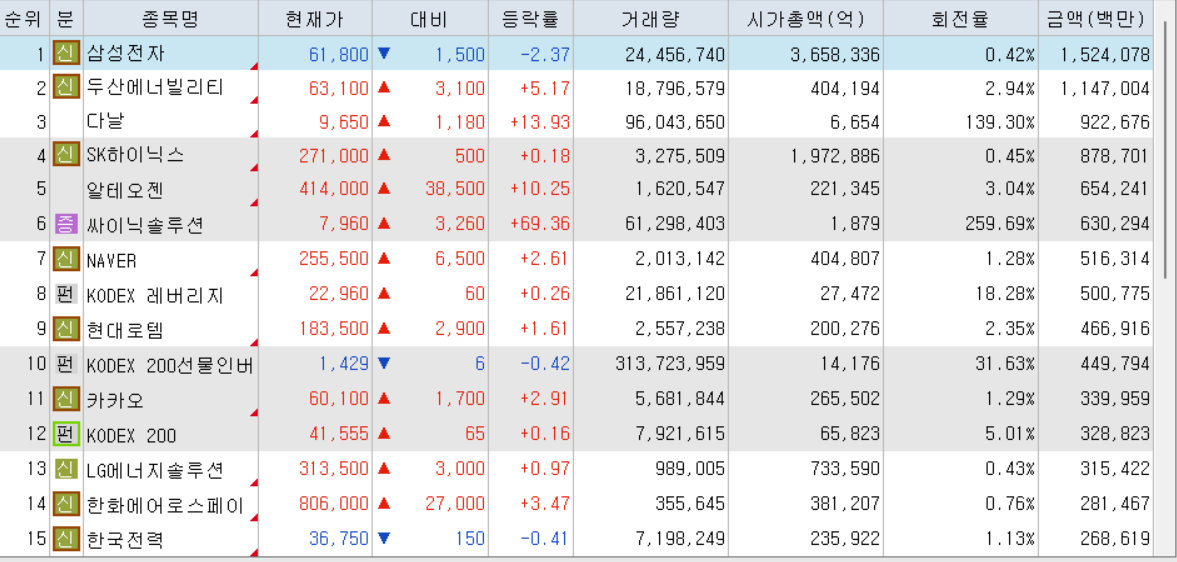Sort by the 금액(백만) column header

[x=1095, y=18]
